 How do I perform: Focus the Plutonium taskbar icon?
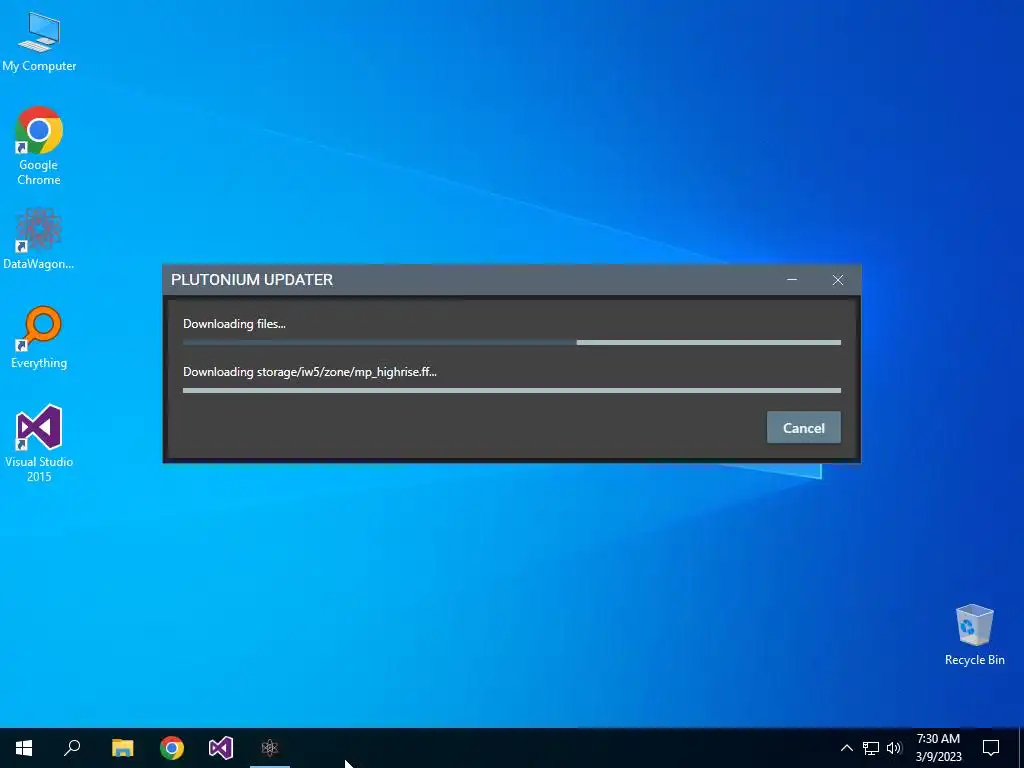coord(270,748)
